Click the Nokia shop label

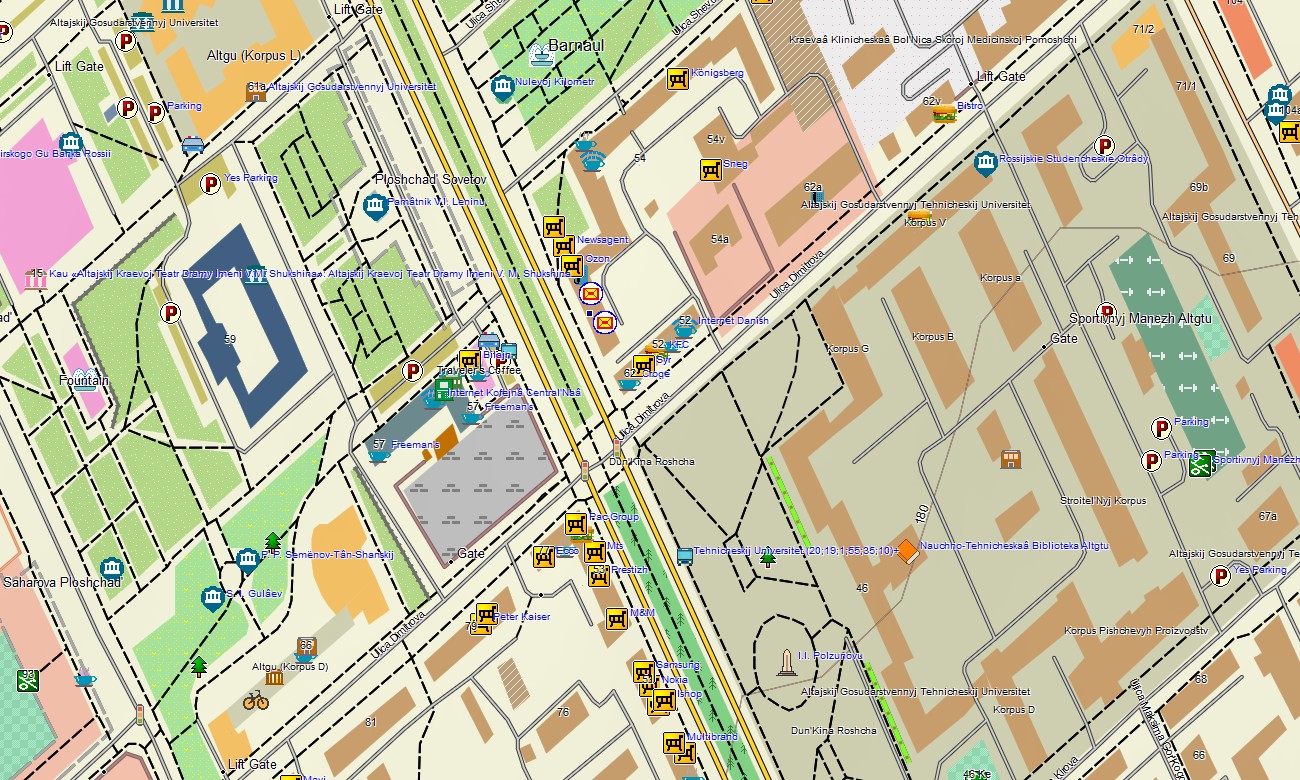[x=675, y=680]
